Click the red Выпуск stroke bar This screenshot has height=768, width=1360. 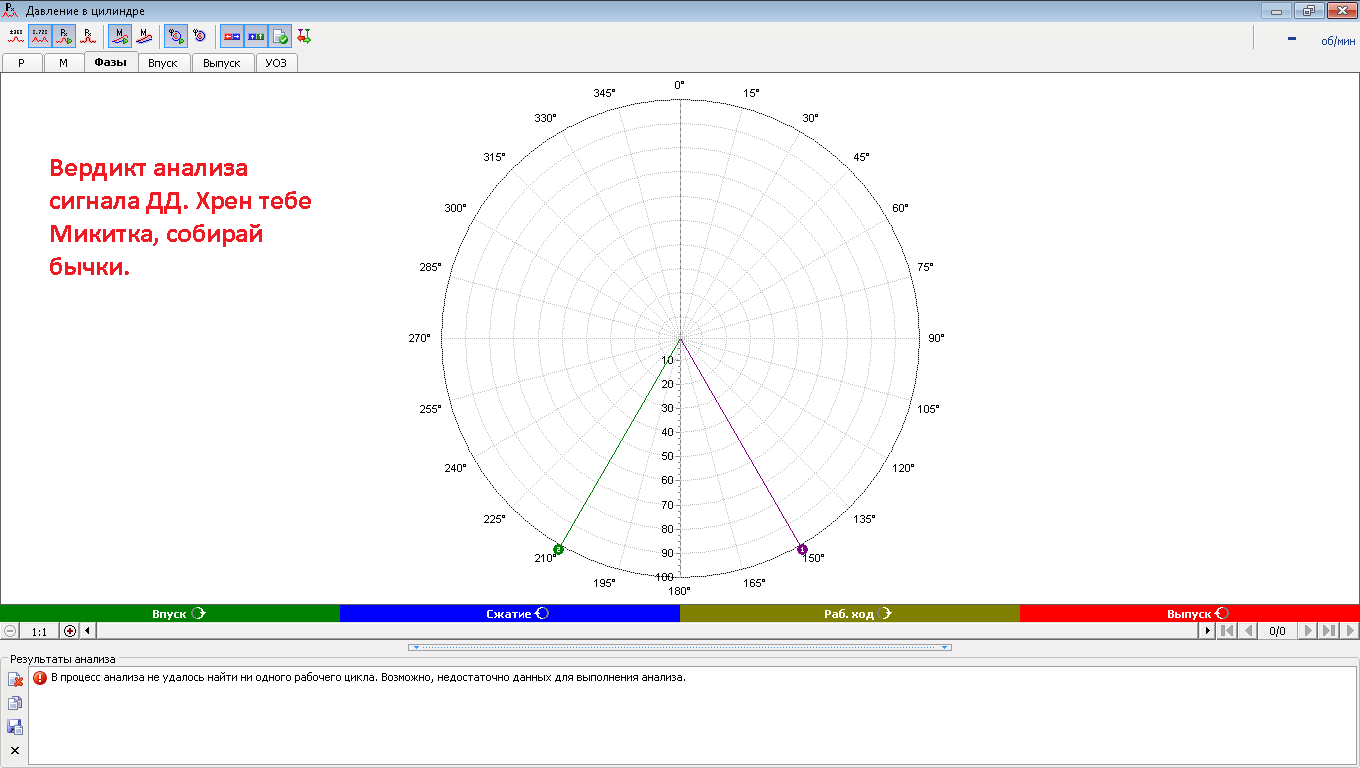click(x=1190, y=613)
